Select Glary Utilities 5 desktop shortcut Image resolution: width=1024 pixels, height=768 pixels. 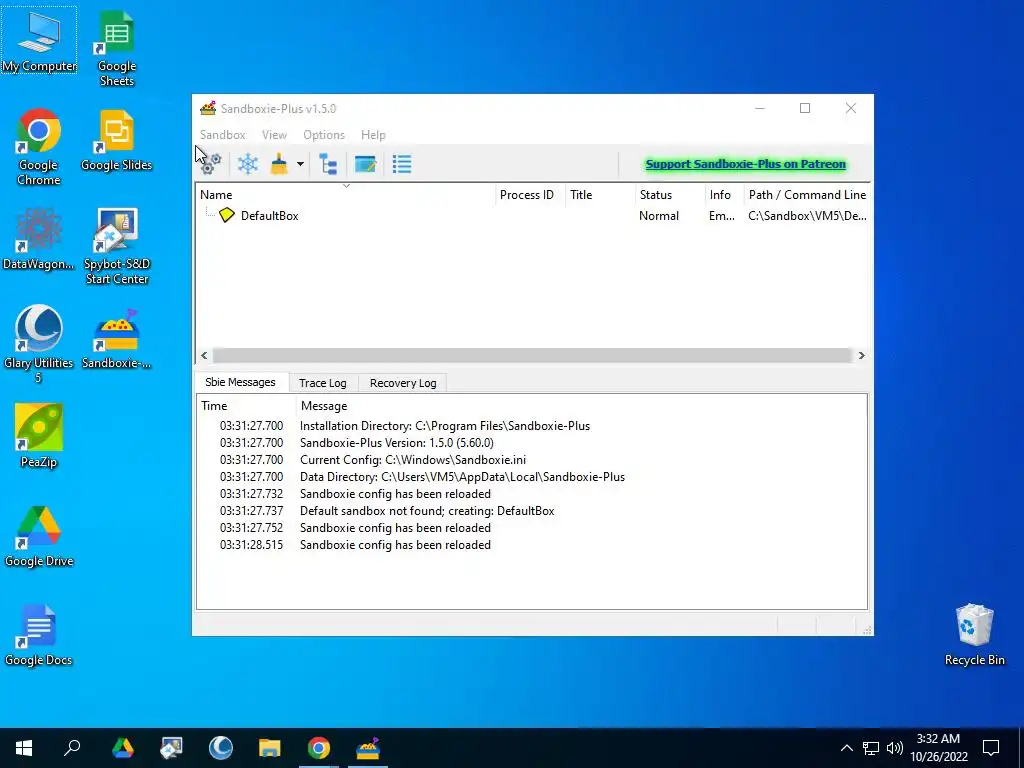[x=39, y=345]
